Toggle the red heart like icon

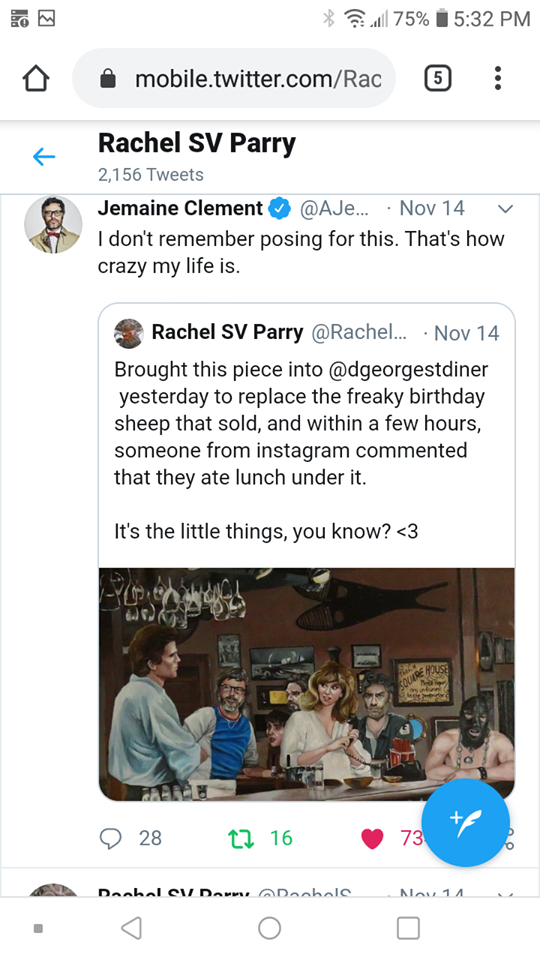click(372, 838)
